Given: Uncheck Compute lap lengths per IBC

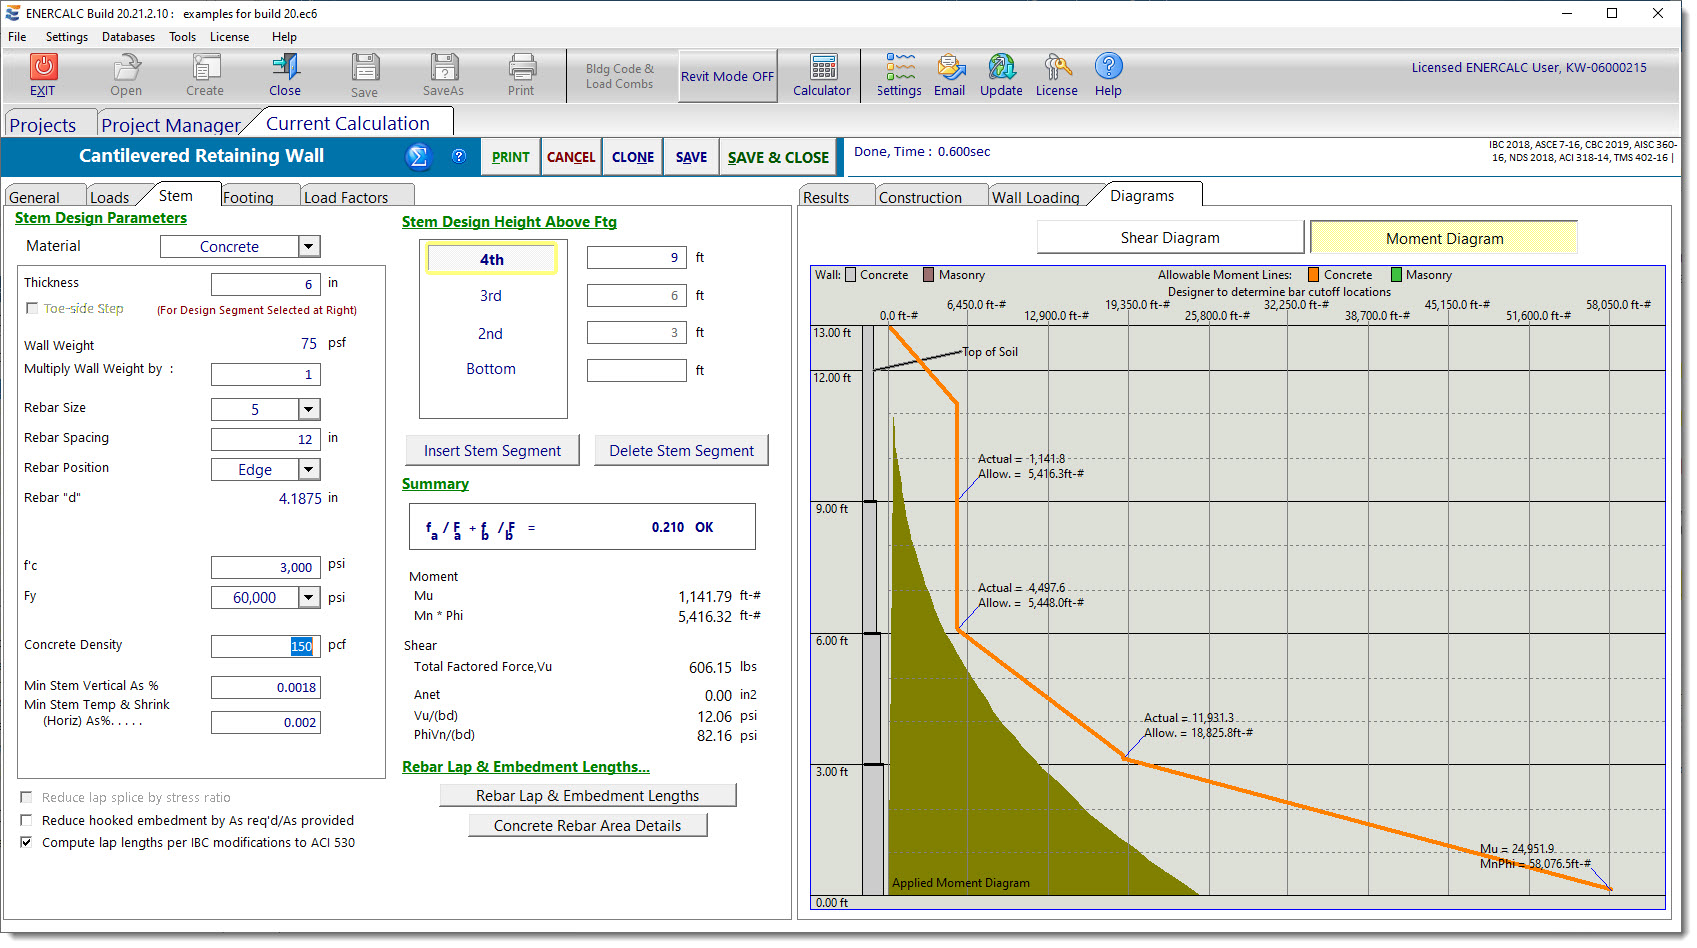Looking at the screenshot, I should [27, 842].
